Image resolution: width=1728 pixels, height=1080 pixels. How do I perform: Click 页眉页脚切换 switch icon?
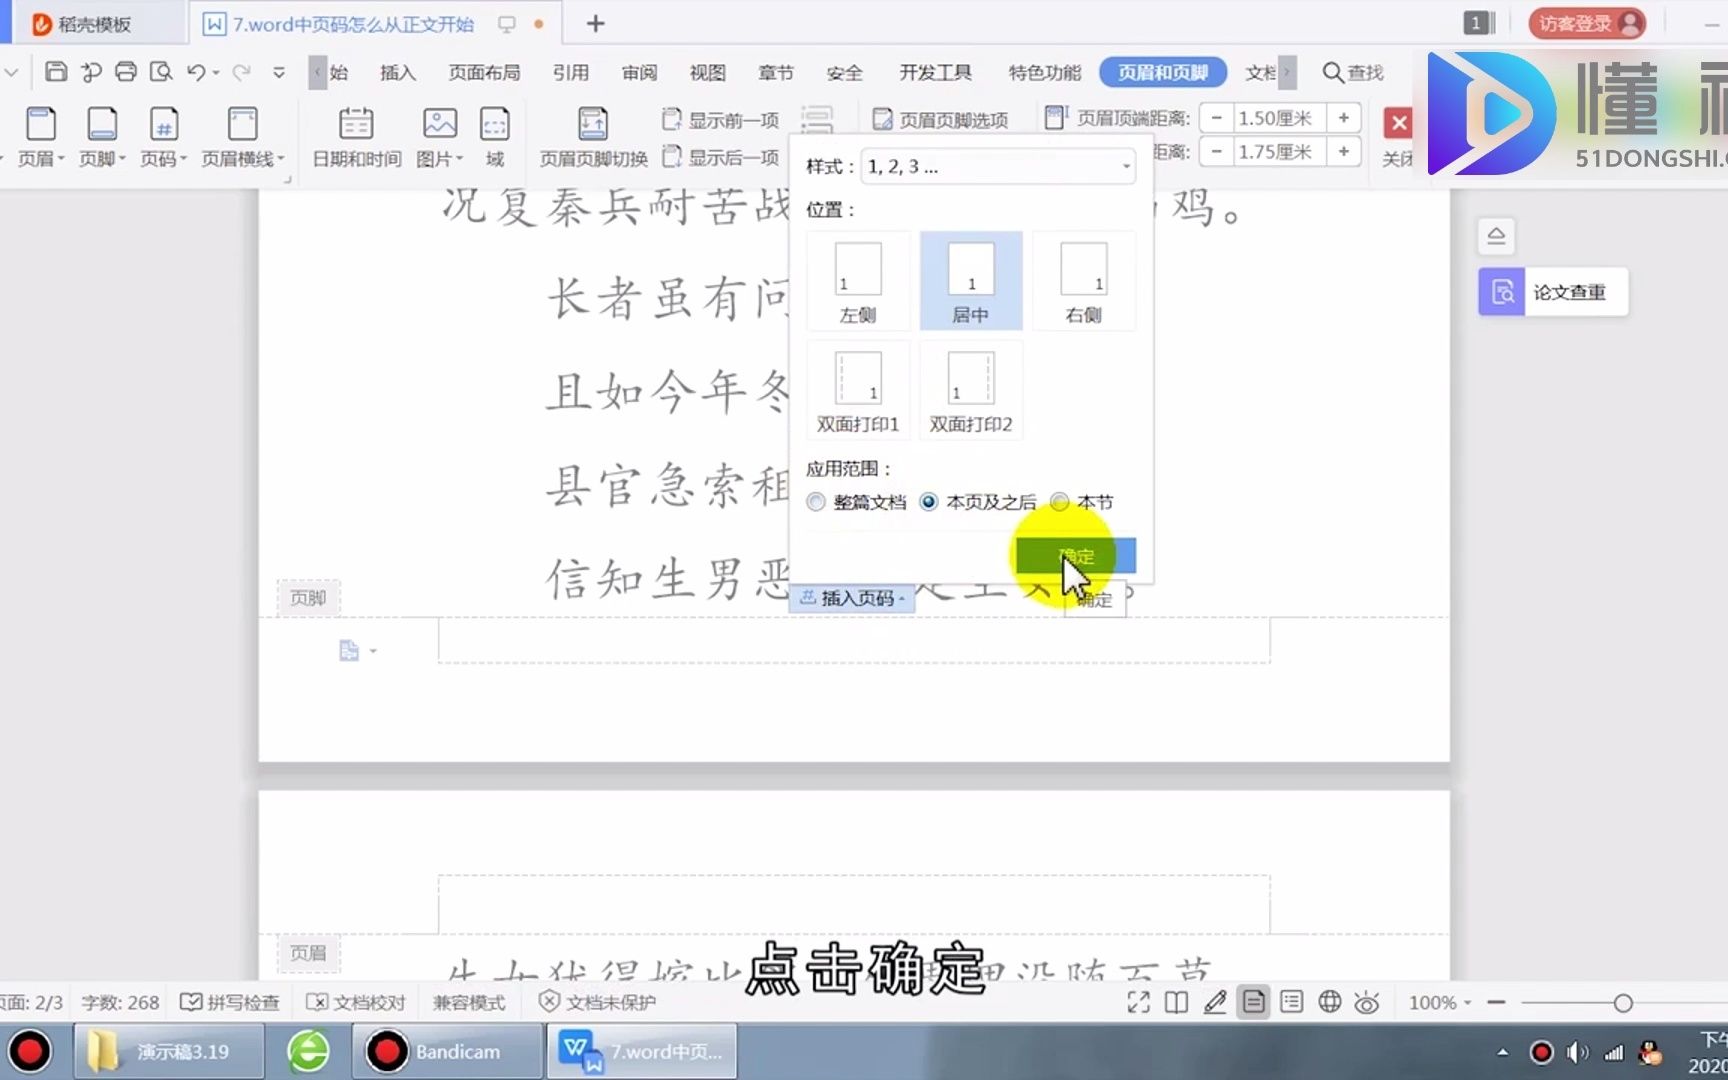(593, 124)
